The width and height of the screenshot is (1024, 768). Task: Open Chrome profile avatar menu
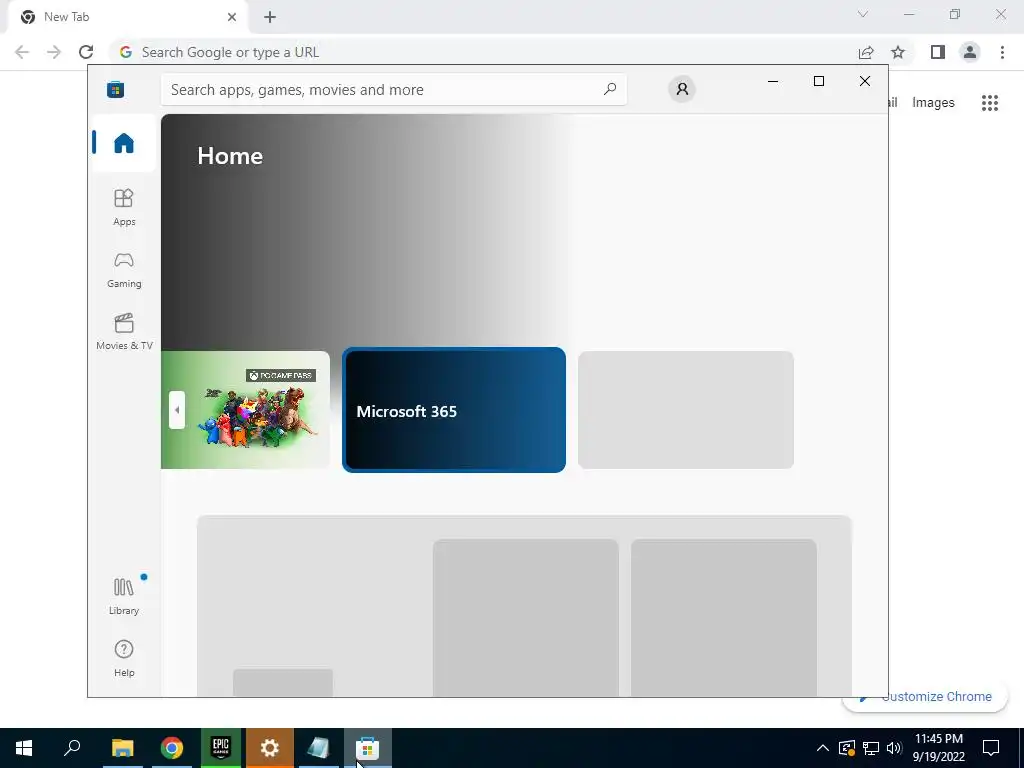[970, 52]
